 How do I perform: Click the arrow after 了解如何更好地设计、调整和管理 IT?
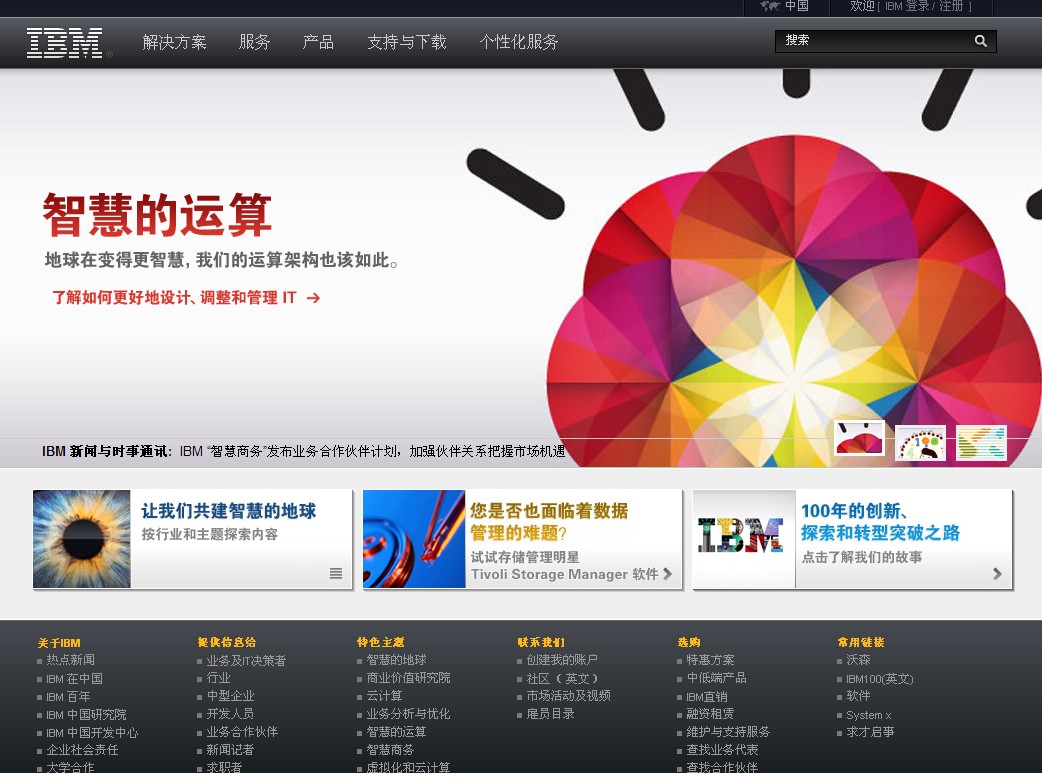point(313,297)
